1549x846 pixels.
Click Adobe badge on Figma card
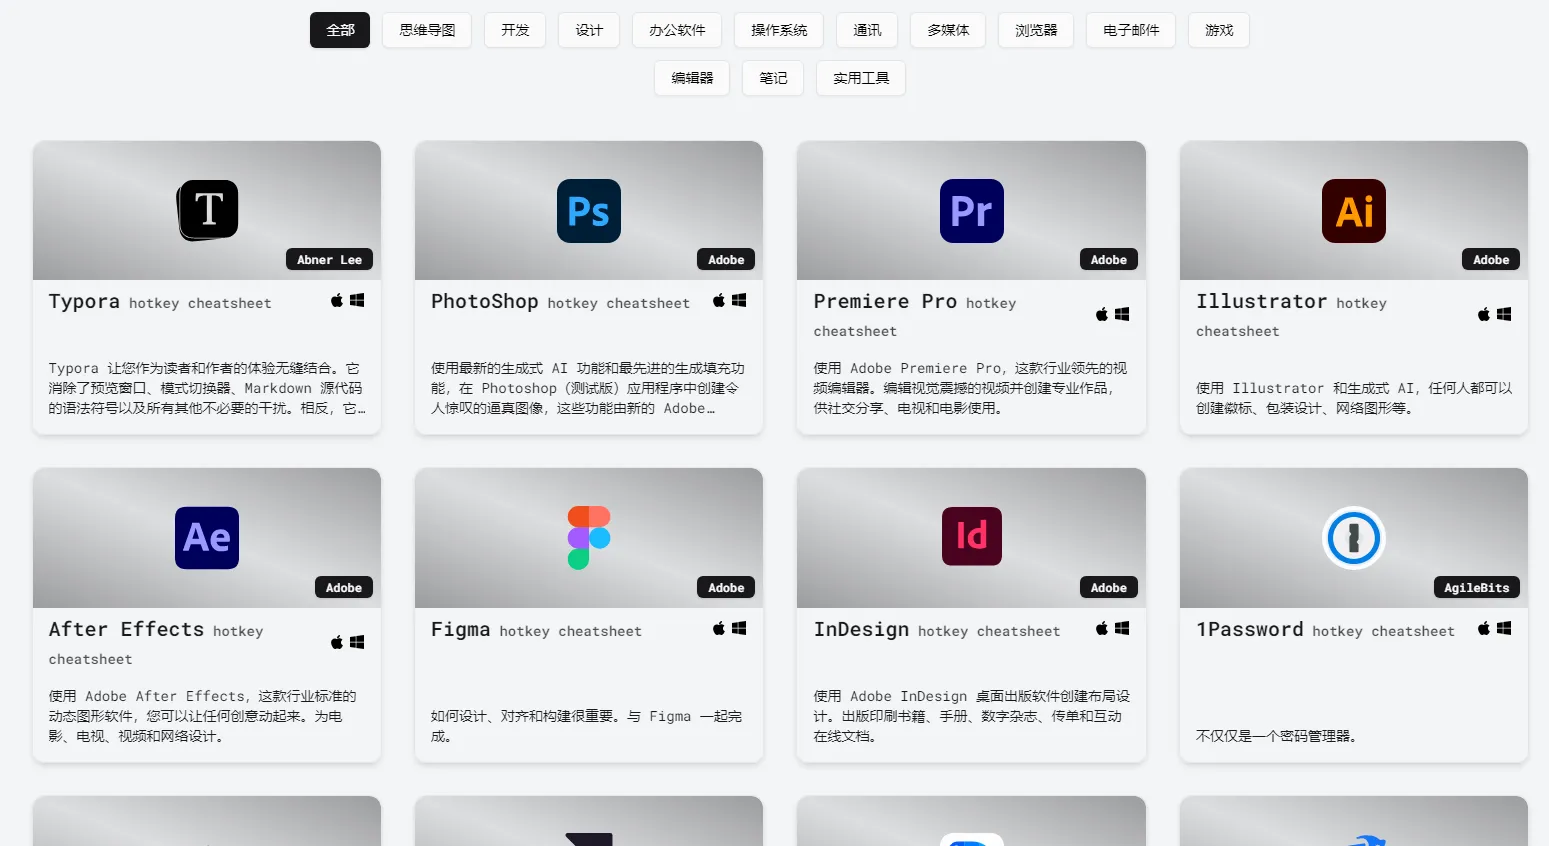click(x=726, y=587)
